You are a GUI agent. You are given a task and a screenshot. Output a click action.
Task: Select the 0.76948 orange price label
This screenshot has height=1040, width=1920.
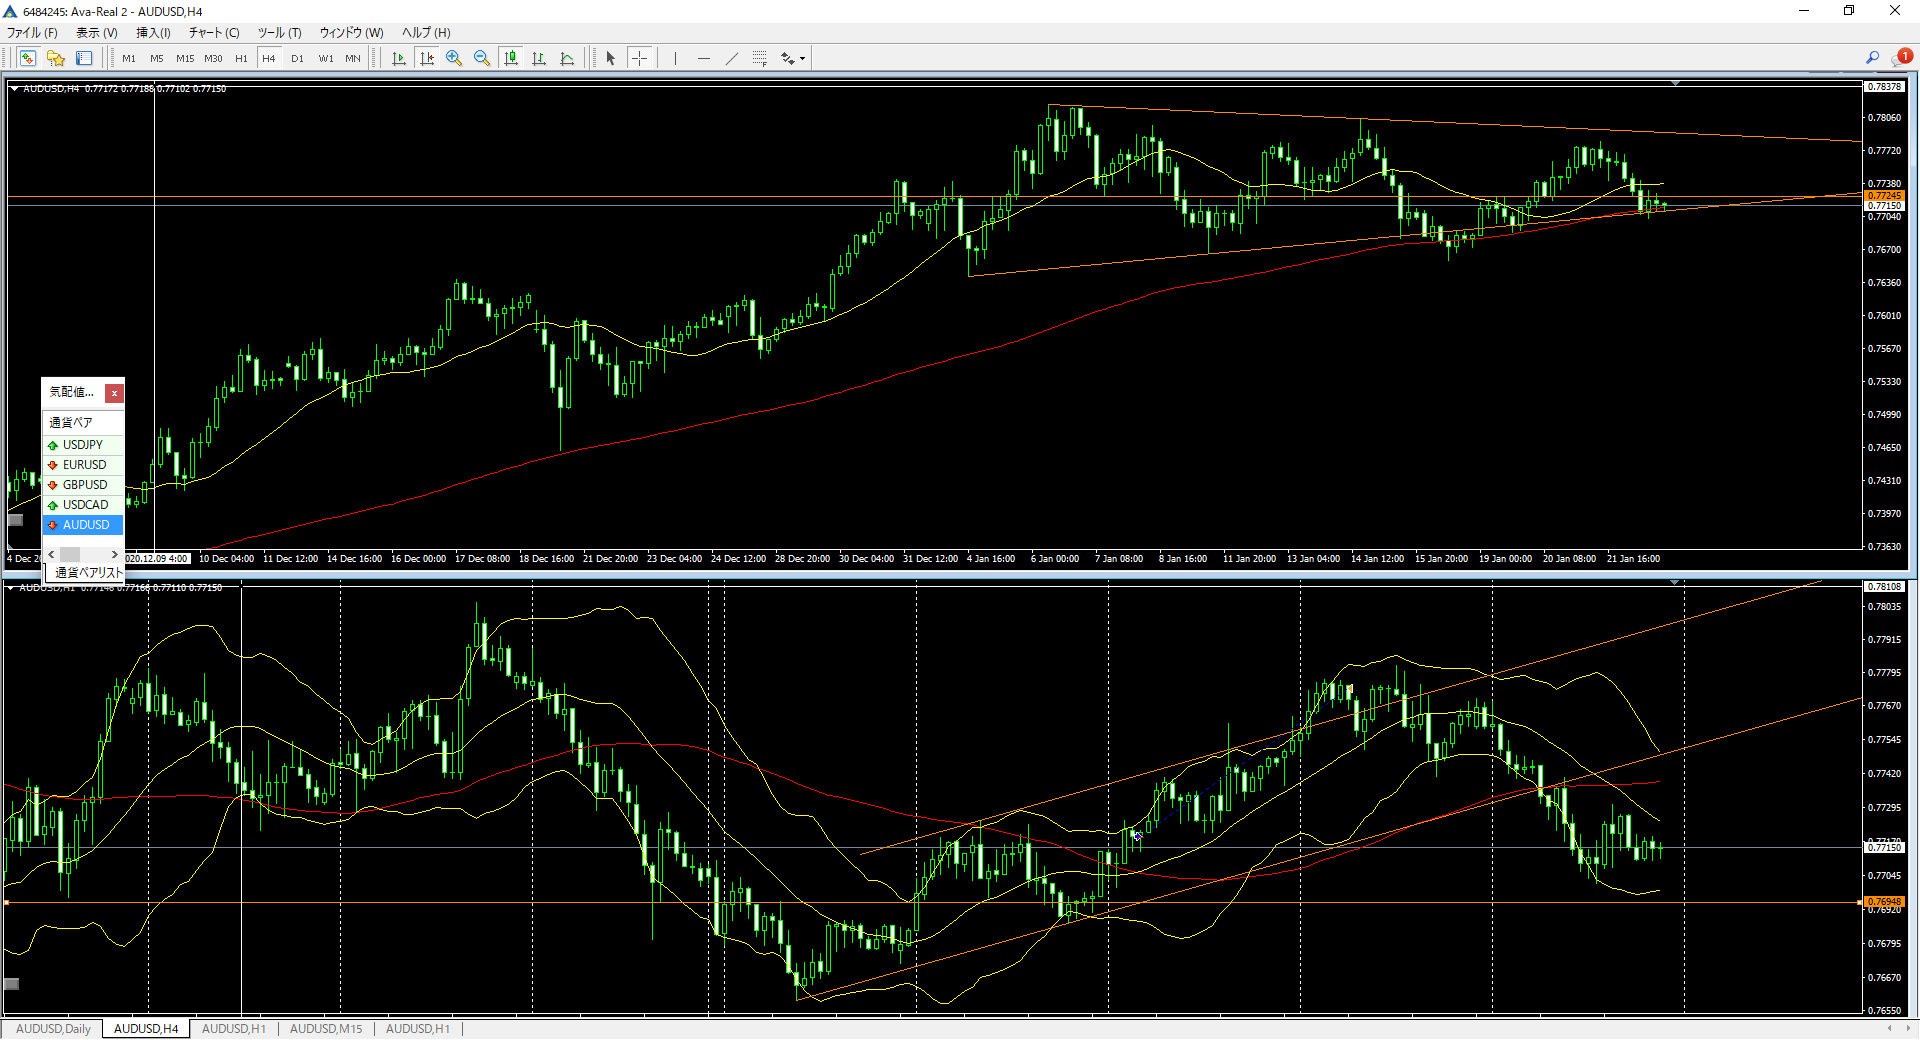[x=1884, y=902]
